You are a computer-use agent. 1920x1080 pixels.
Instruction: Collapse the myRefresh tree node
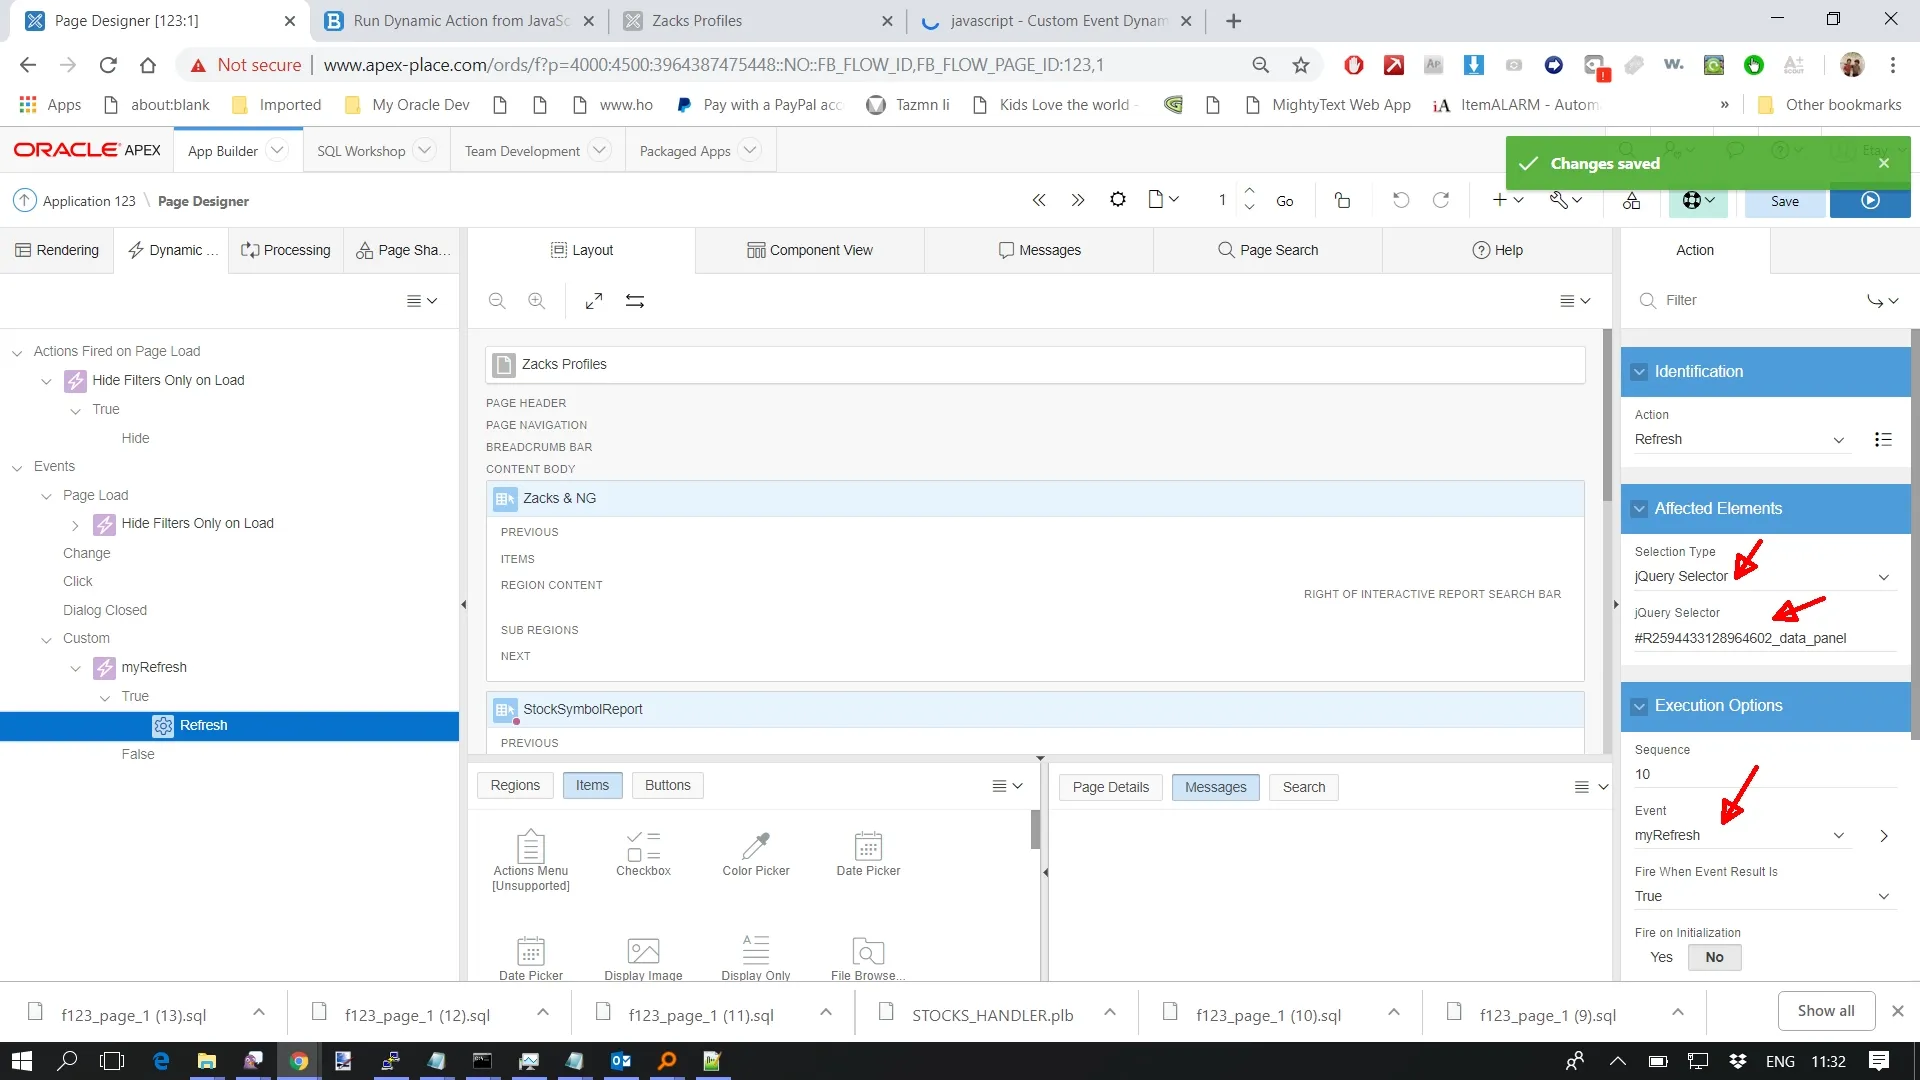coord(76,668)
